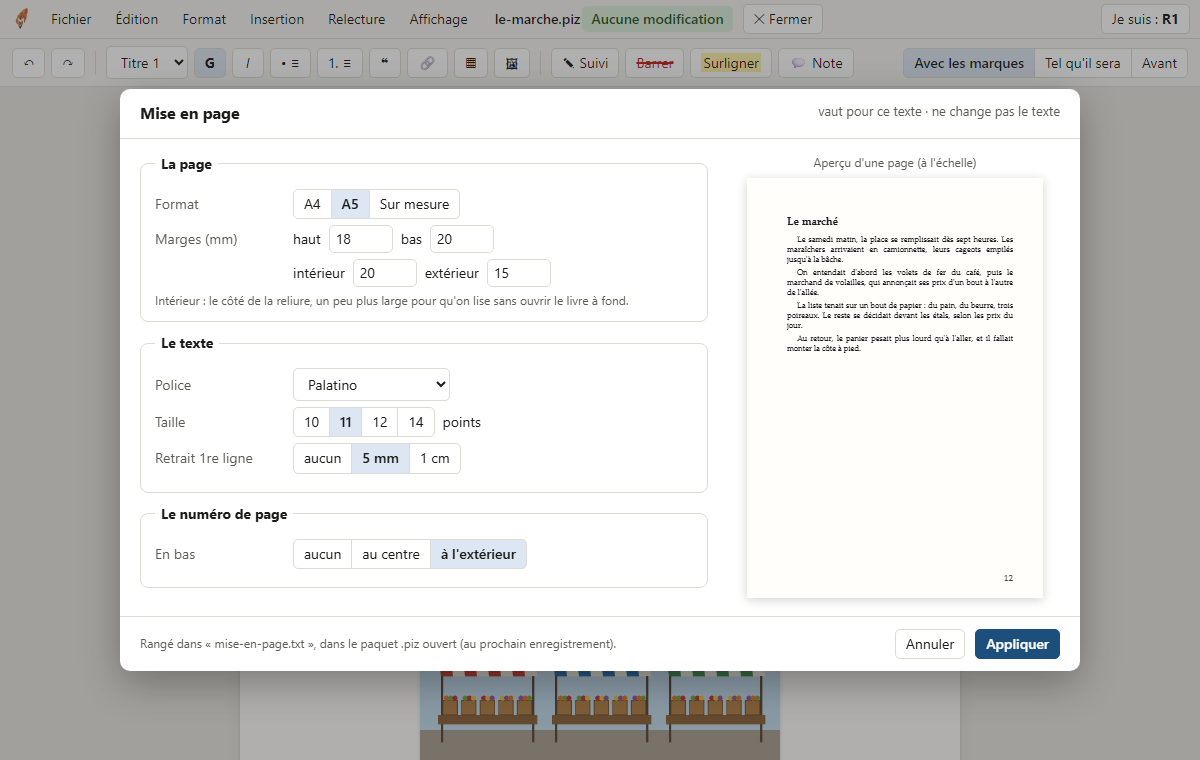The width and height of the screenshot is (1200, 760).
Task: Click the undo arrow in the toolbar
Action: (29, 63)
